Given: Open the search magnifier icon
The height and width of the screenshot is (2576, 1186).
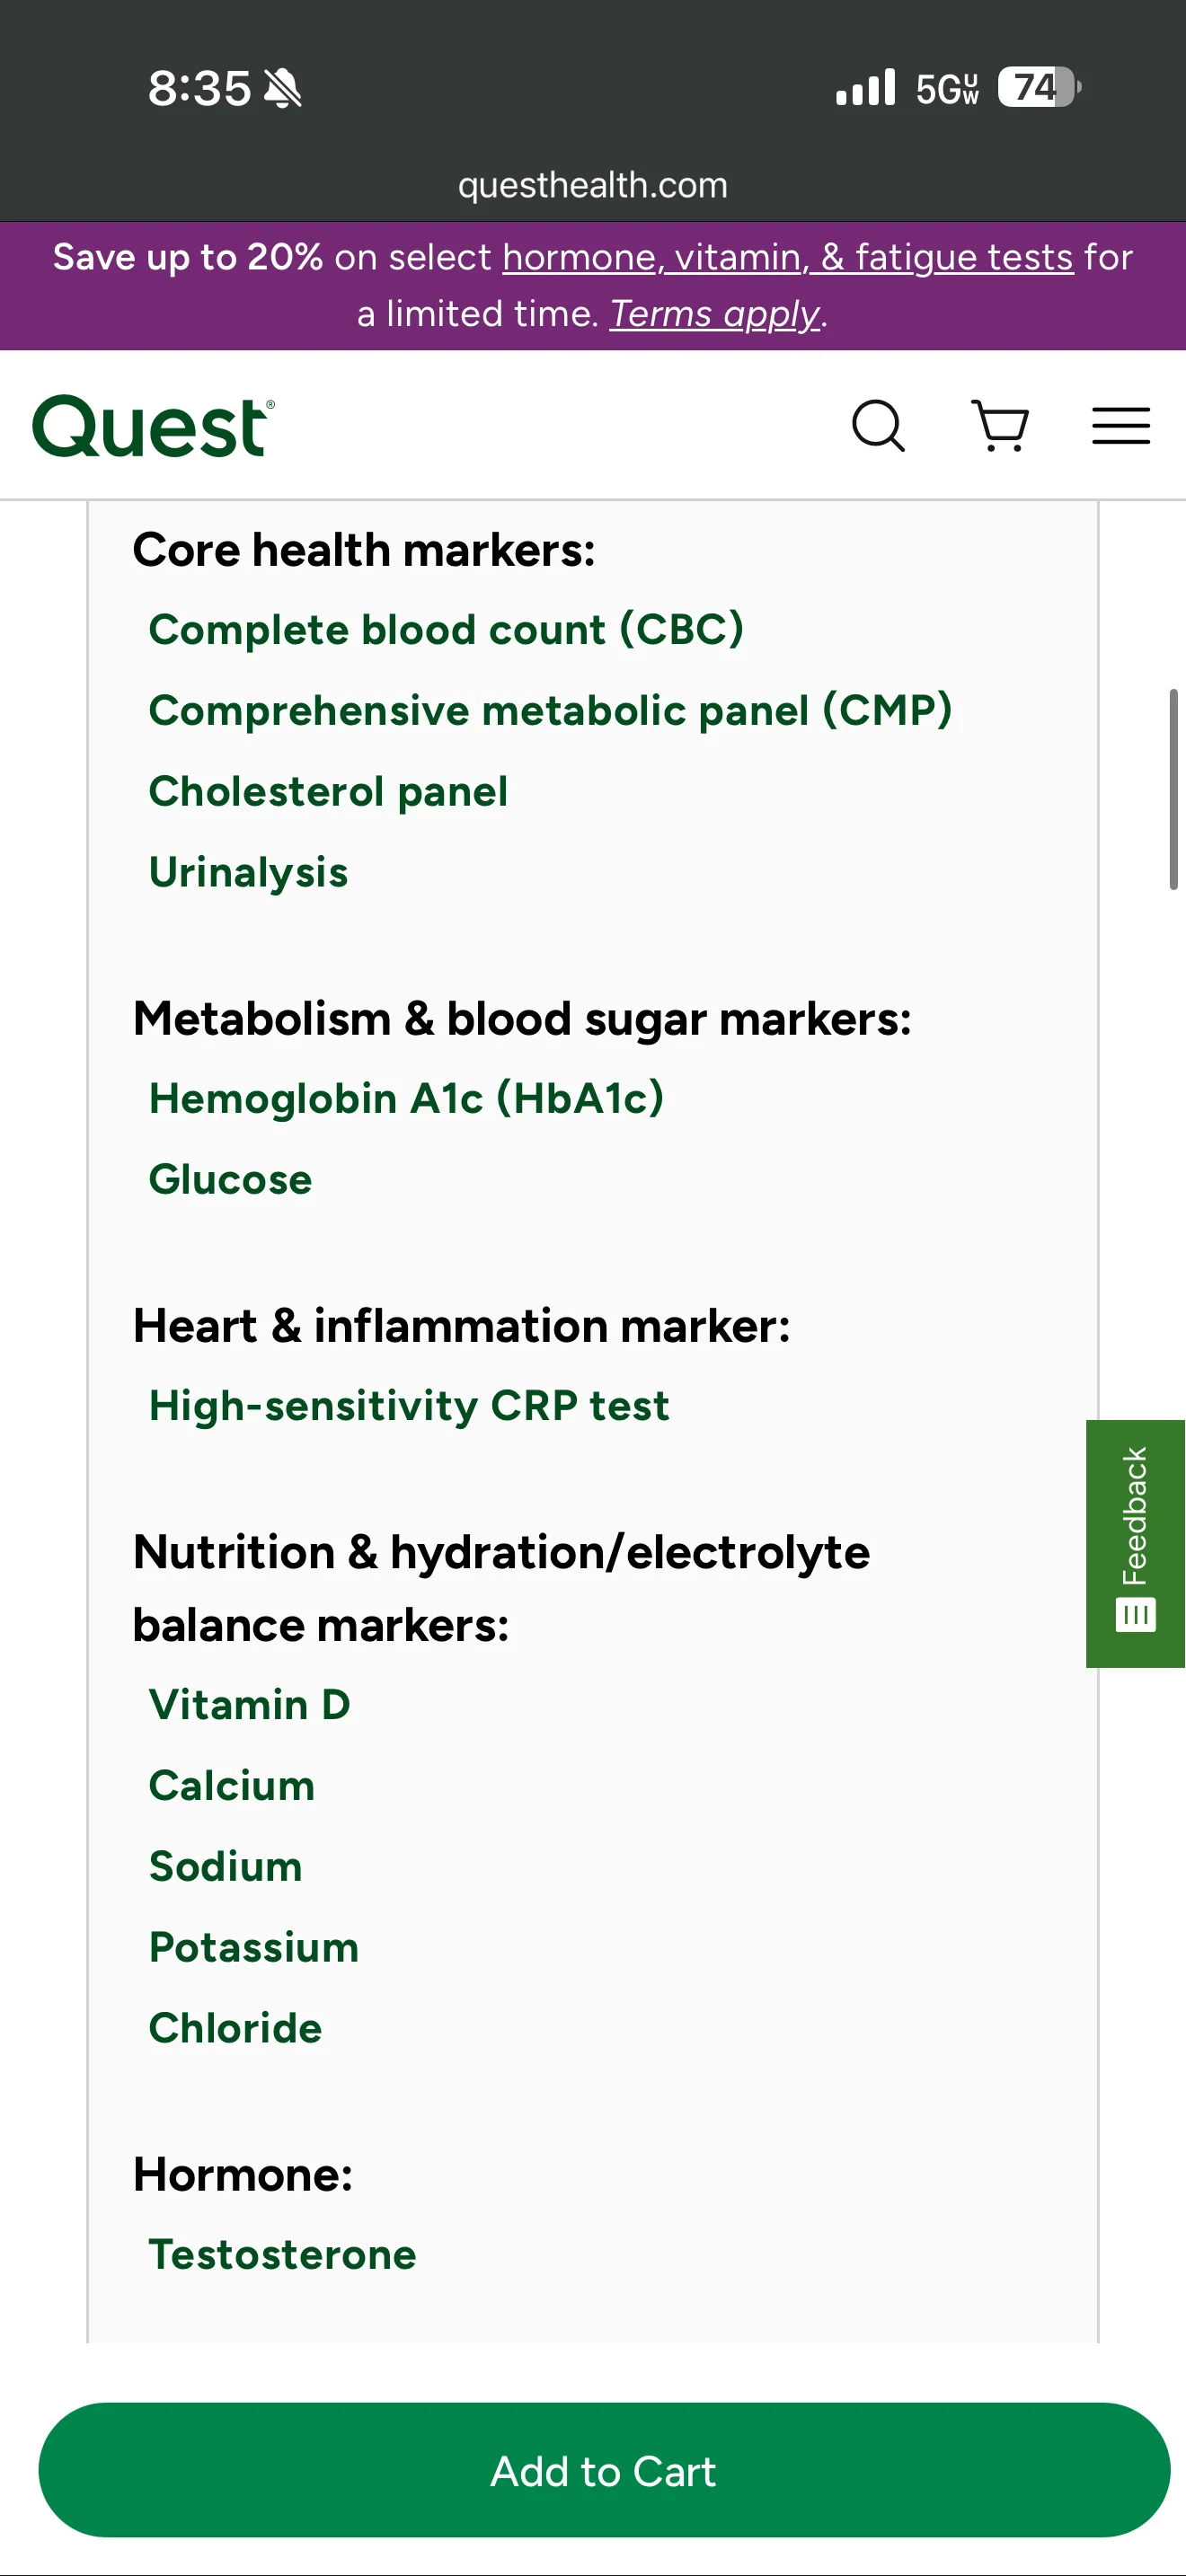Looking at the screenshot, I should click(x=878, y=427).
